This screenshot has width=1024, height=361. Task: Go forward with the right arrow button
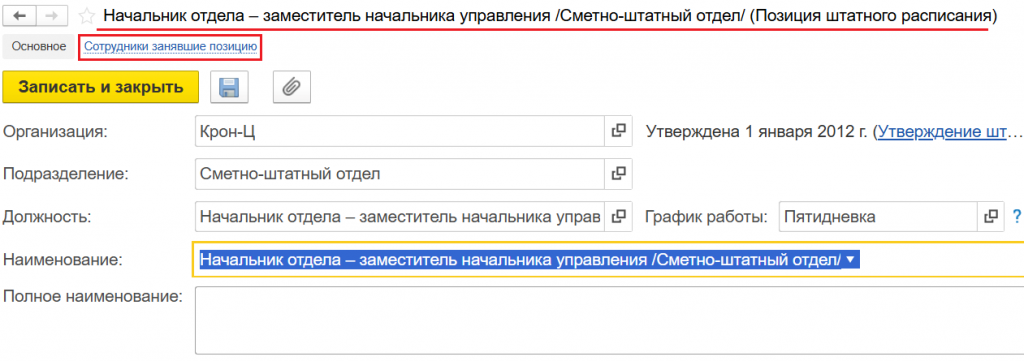53,16
